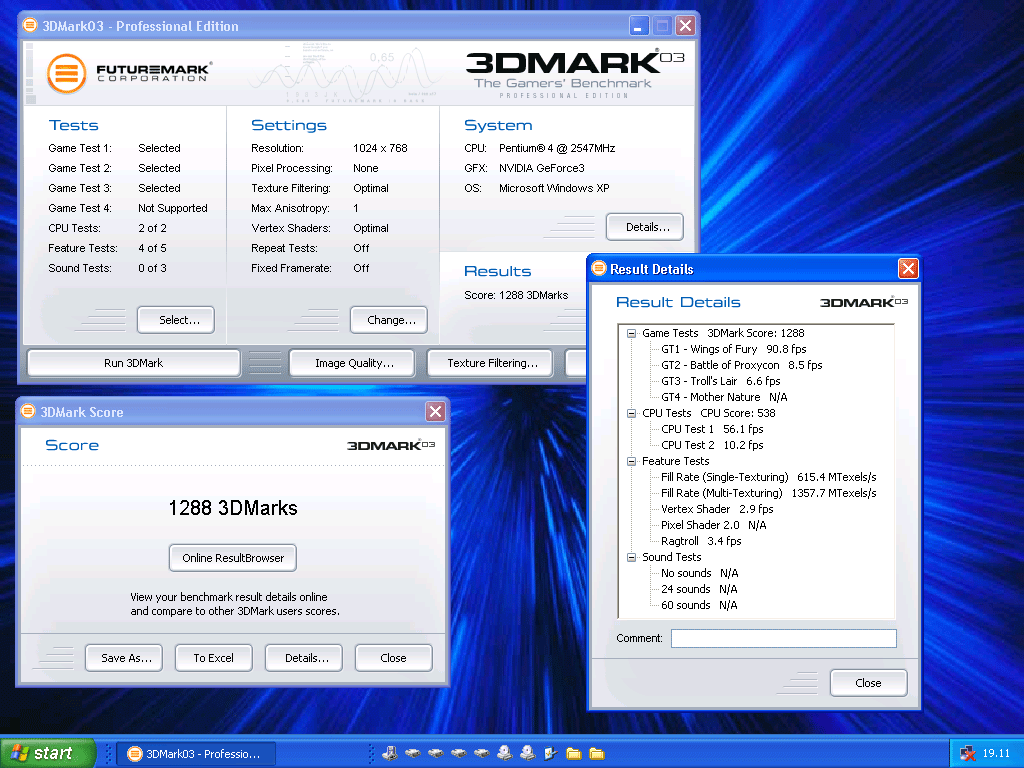Close Result Details with the red X
This screenshot has width=1024, height=768.
point(908,268)
